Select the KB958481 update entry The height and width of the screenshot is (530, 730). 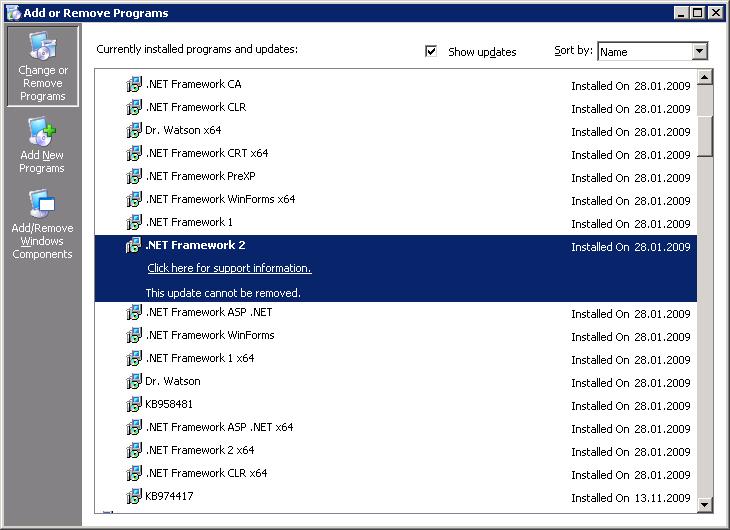click(396, 404)
